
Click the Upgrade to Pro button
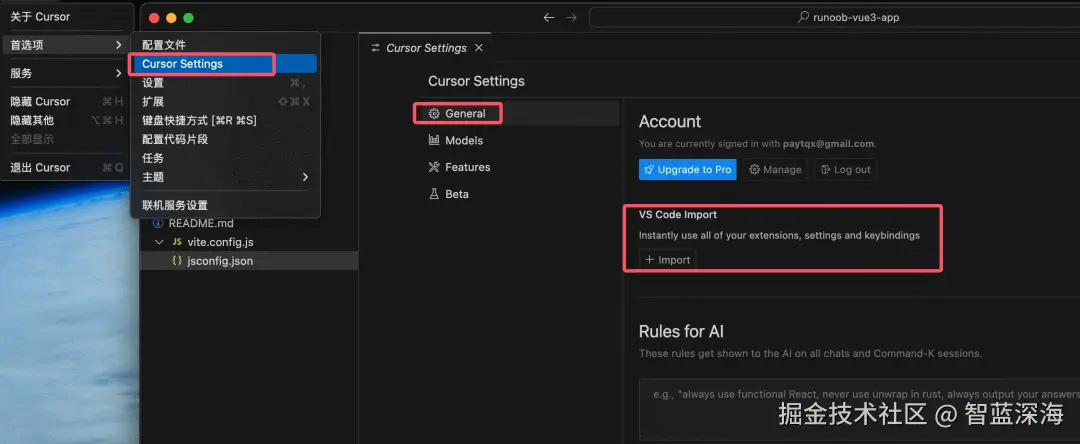tap(687, 169)
